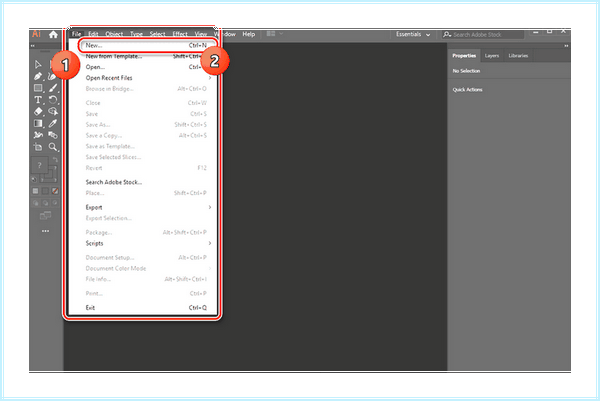This screenshot has width=600, height=401.
Task: Click the Search Adobe Stock field
Action: (483, 34)
